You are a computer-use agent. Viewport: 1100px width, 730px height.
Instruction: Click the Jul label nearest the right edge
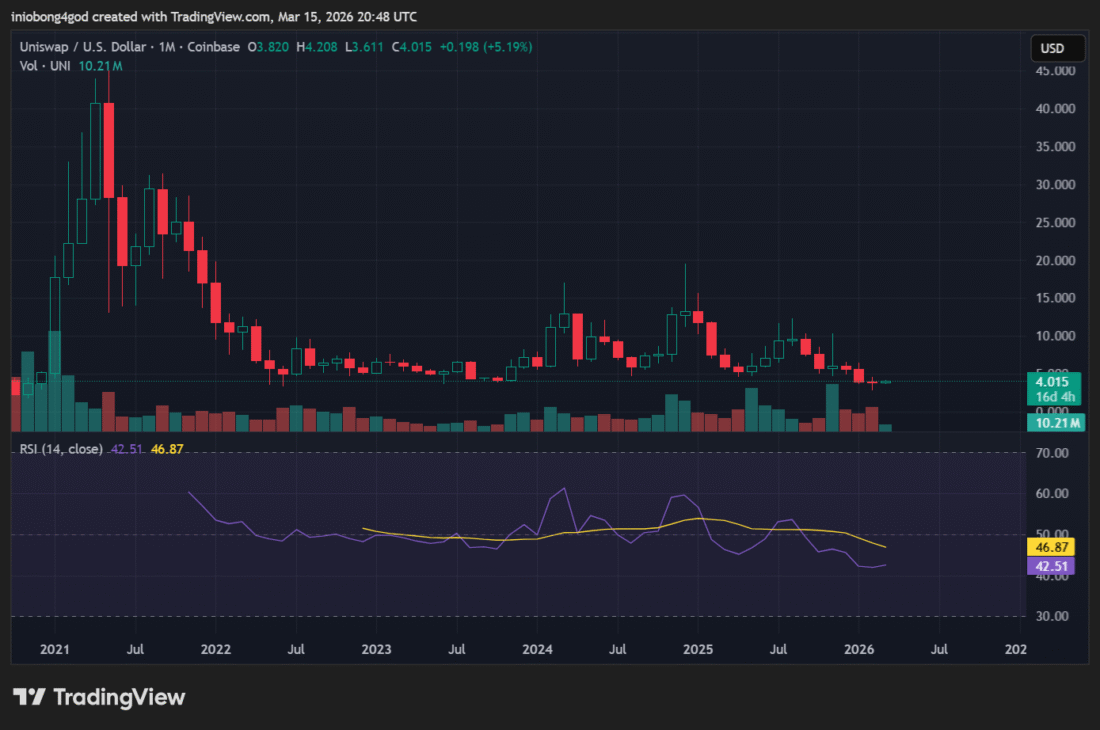point(939,649)
